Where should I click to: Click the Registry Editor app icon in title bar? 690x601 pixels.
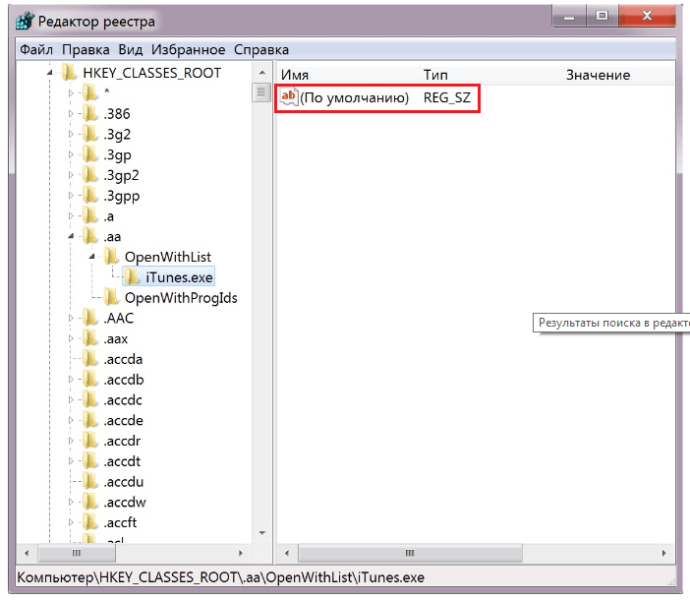coord(25,21)
